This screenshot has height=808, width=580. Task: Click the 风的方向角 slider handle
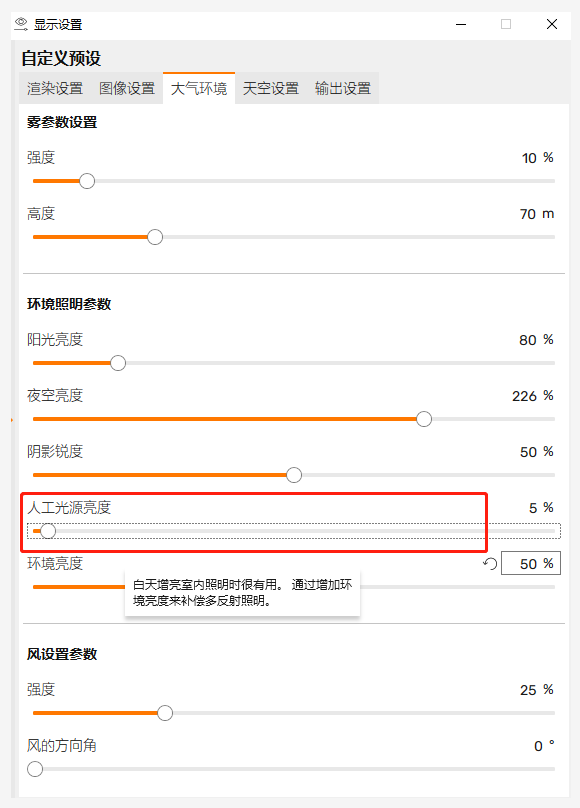(x=35, y=769)
